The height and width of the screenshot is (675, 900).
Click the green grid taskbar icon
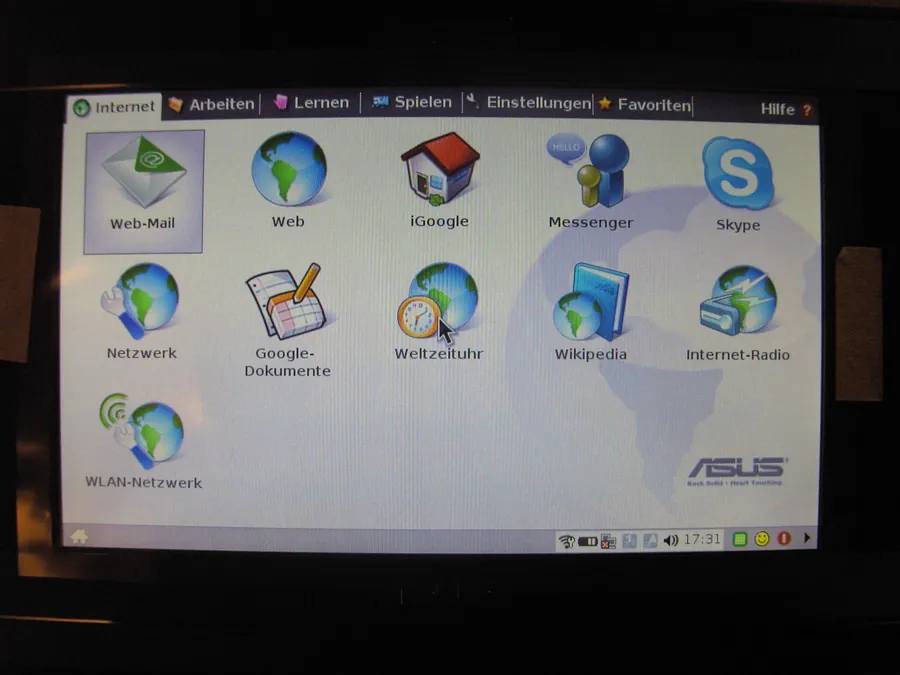point(740,539)
